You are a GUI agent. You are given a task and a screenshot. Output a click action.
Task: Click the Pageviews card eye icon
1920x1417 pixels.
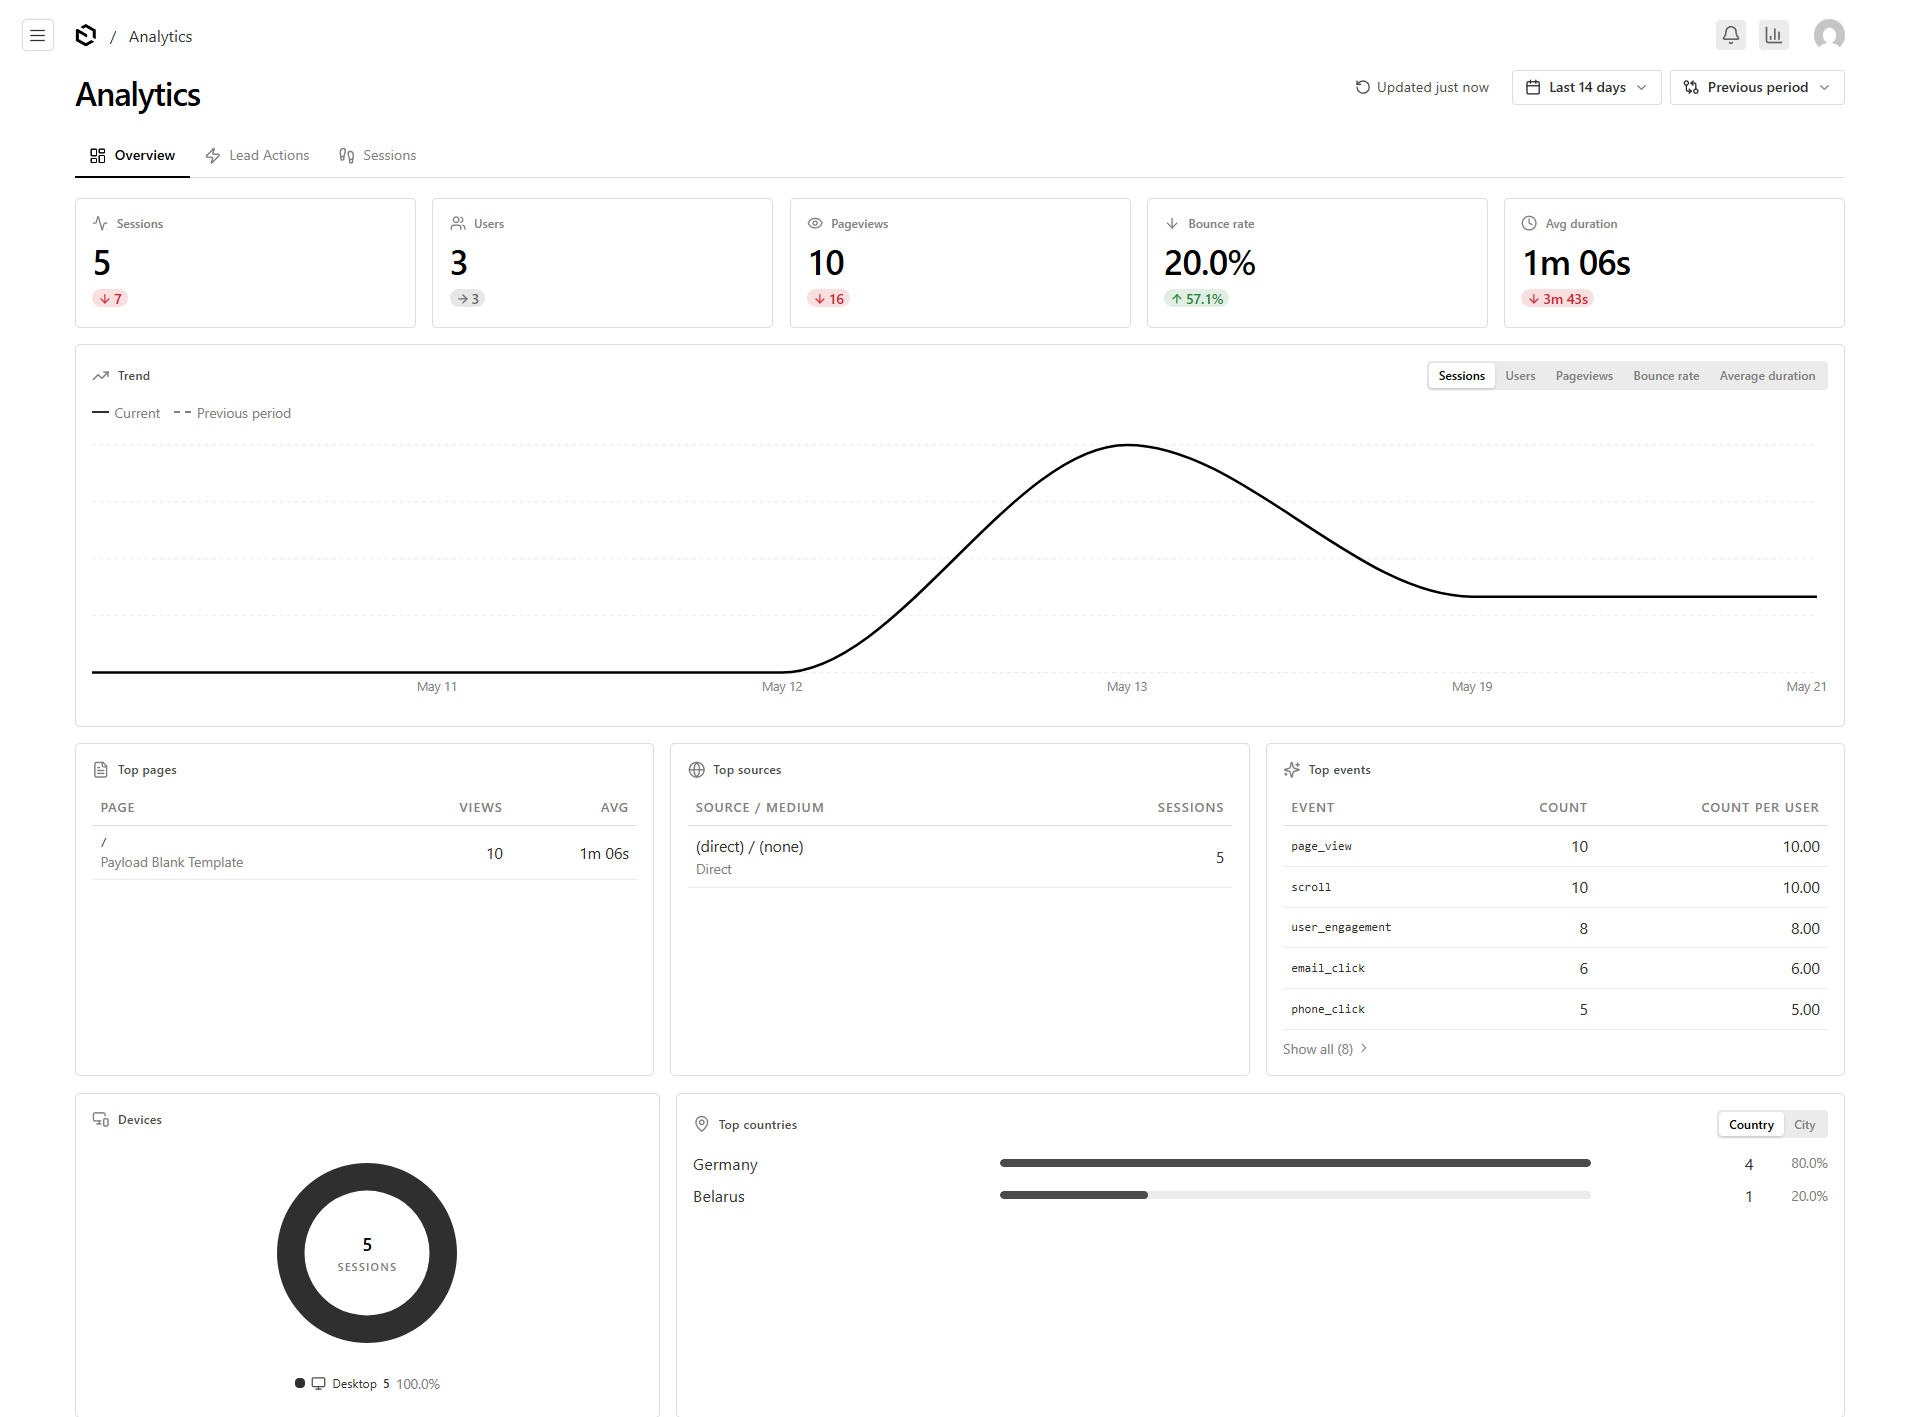[815, 223]
